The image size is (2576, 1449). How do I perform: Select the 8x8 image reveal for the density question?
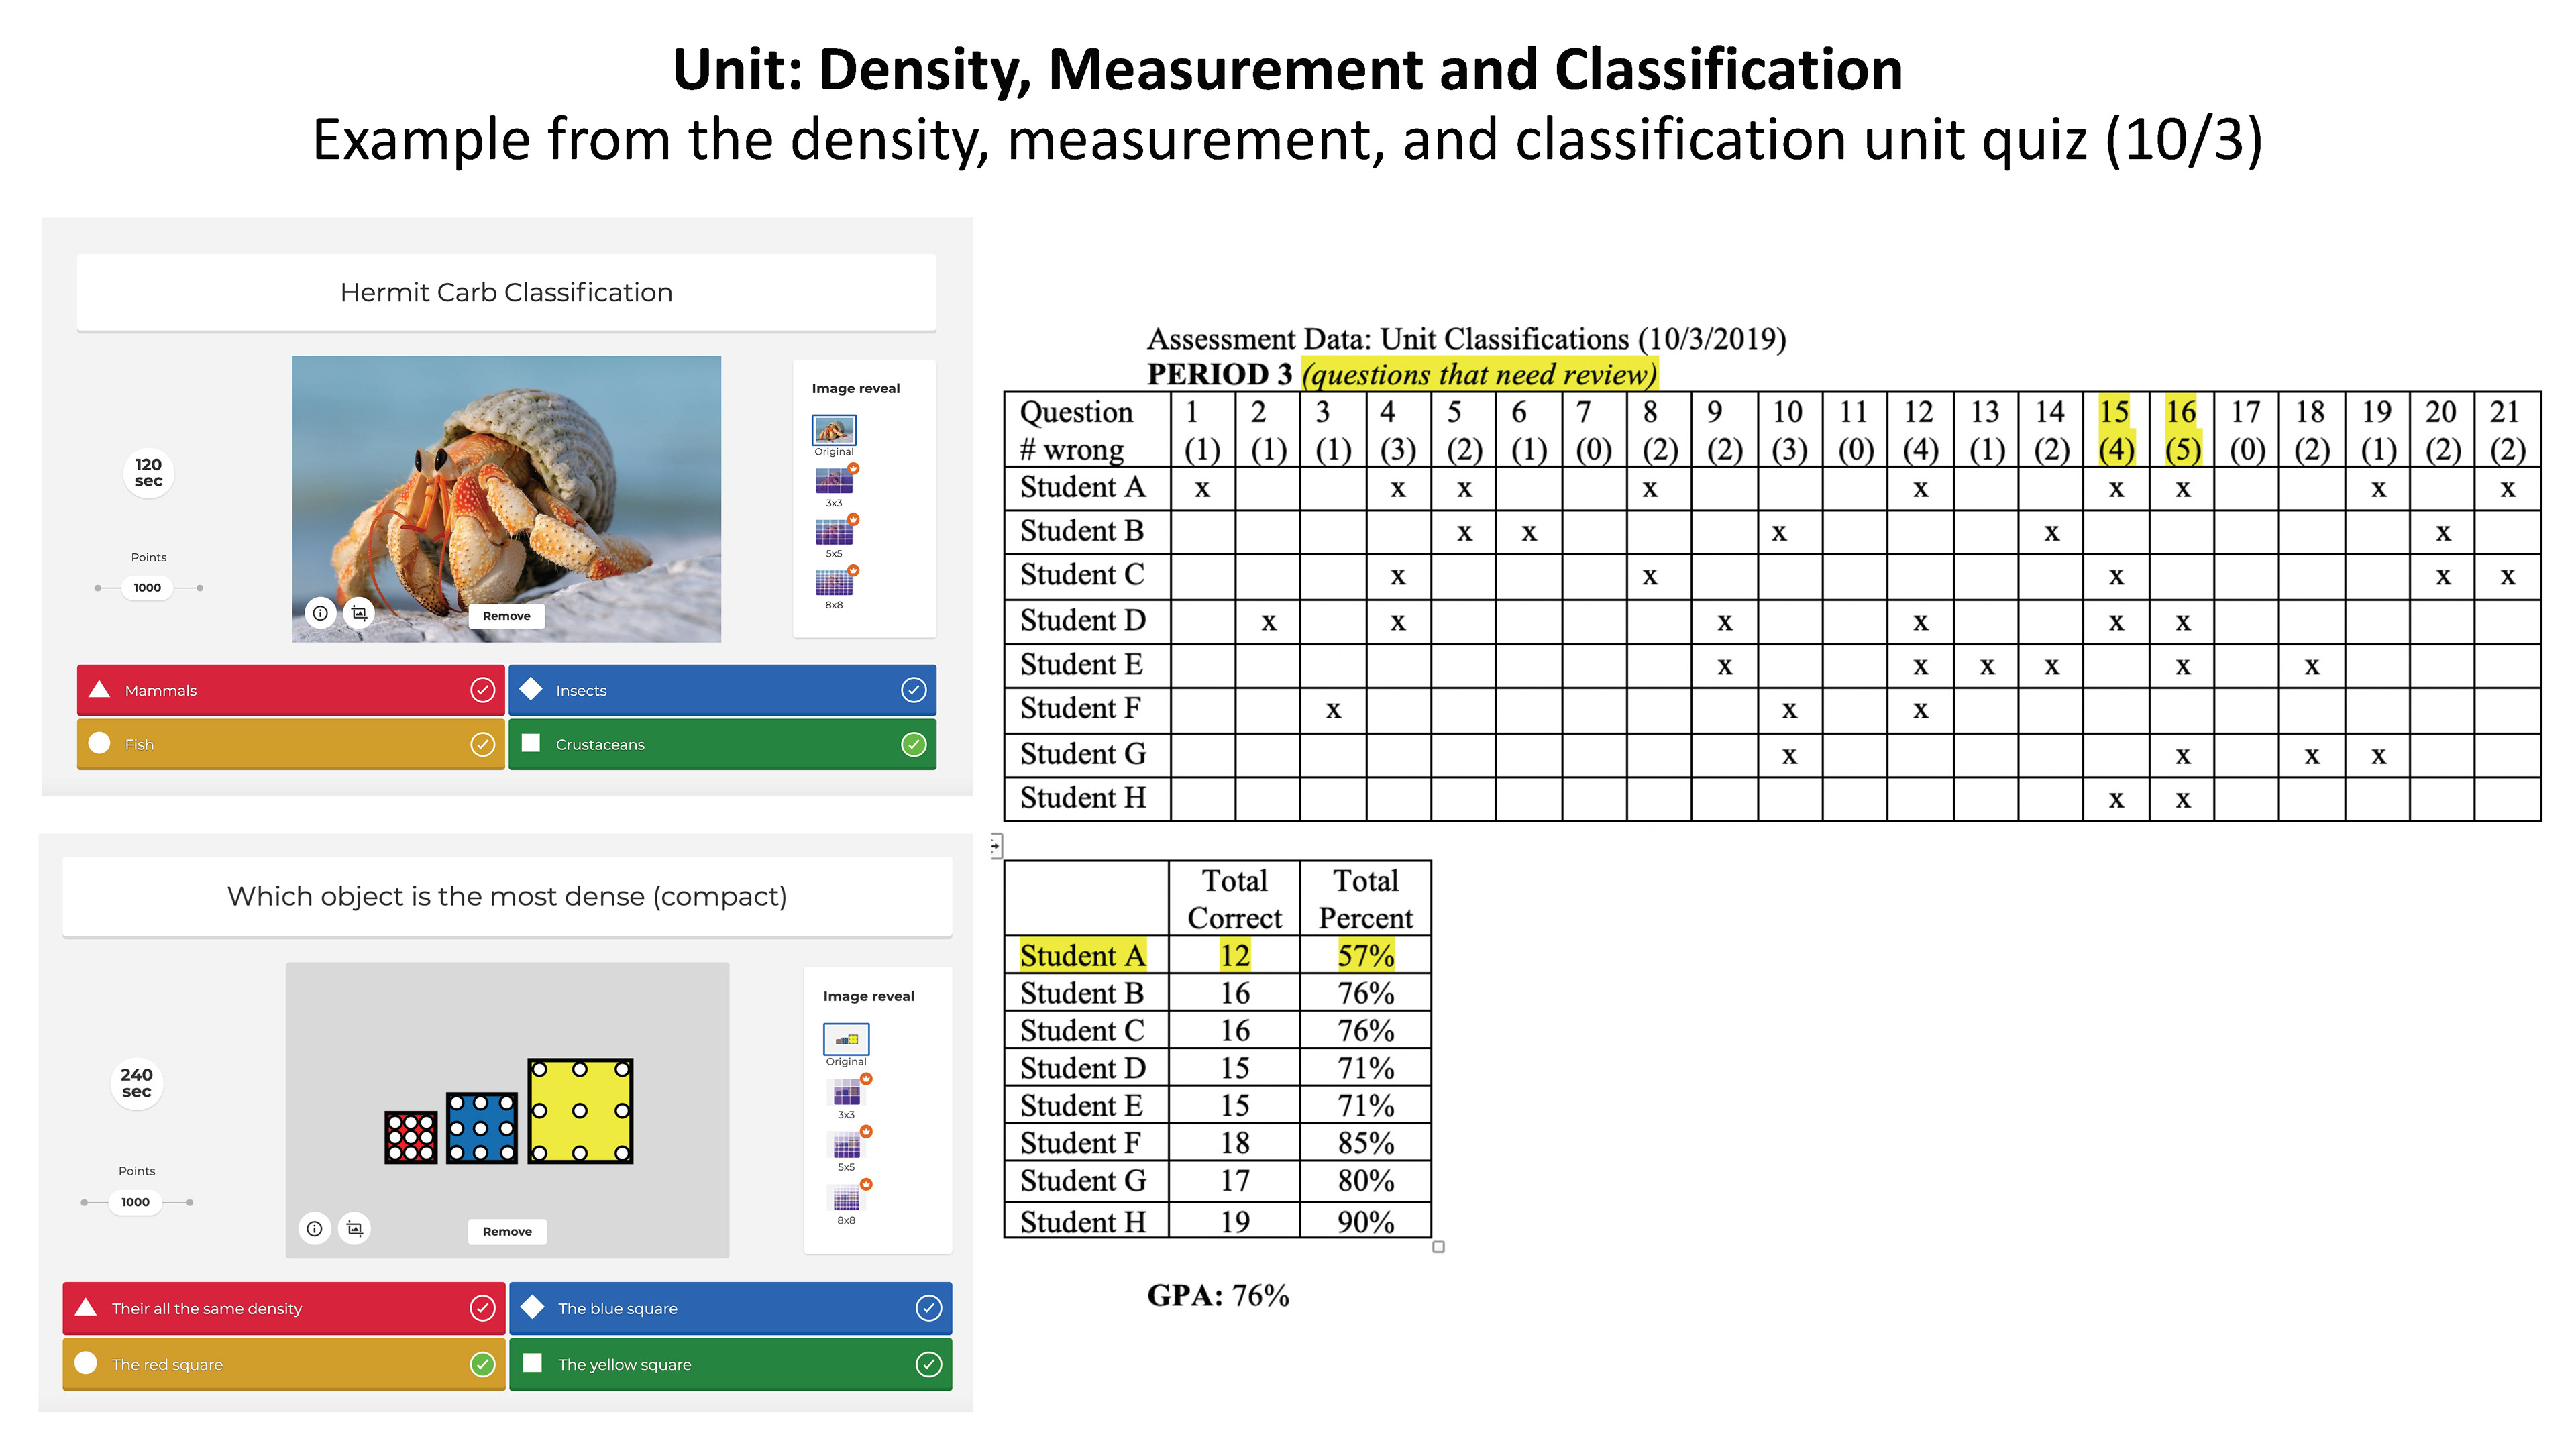(x=846, y=1198)
